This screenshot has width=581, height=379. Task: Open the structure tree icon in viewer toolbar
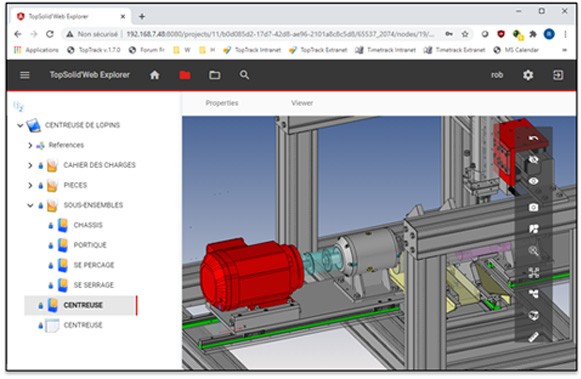[534, 294]
